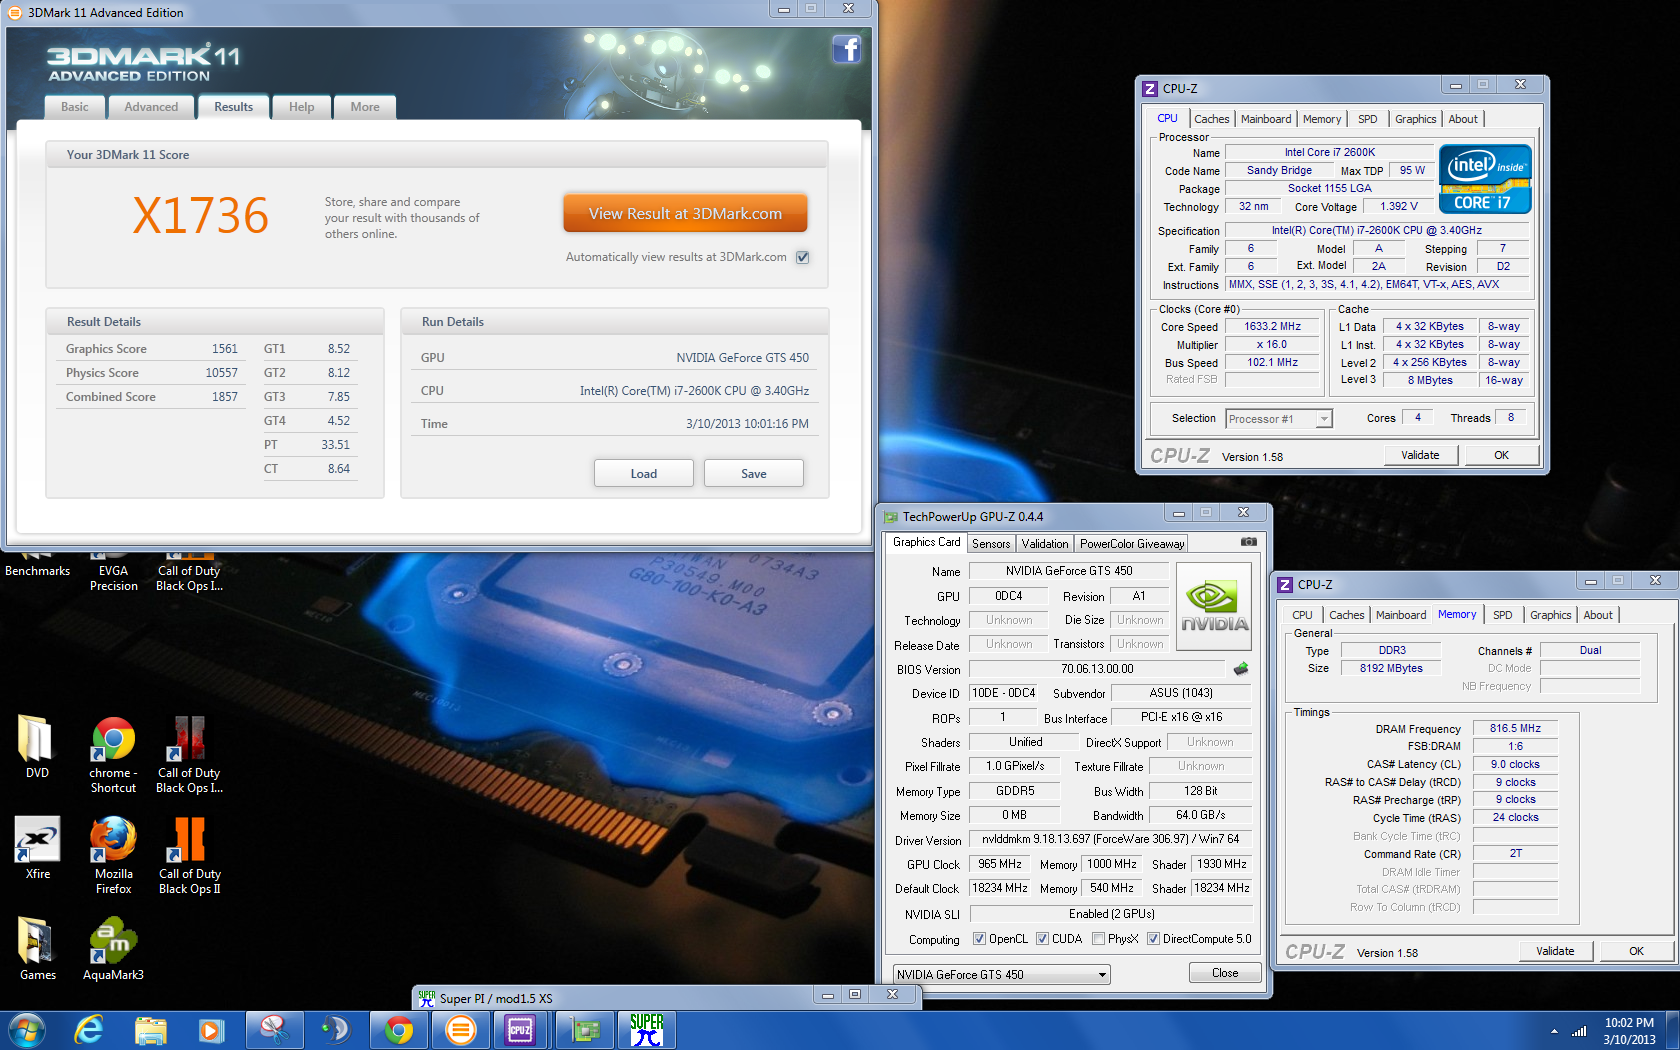Open Caches tab in top CPU-Z window

click(1211, 119)
